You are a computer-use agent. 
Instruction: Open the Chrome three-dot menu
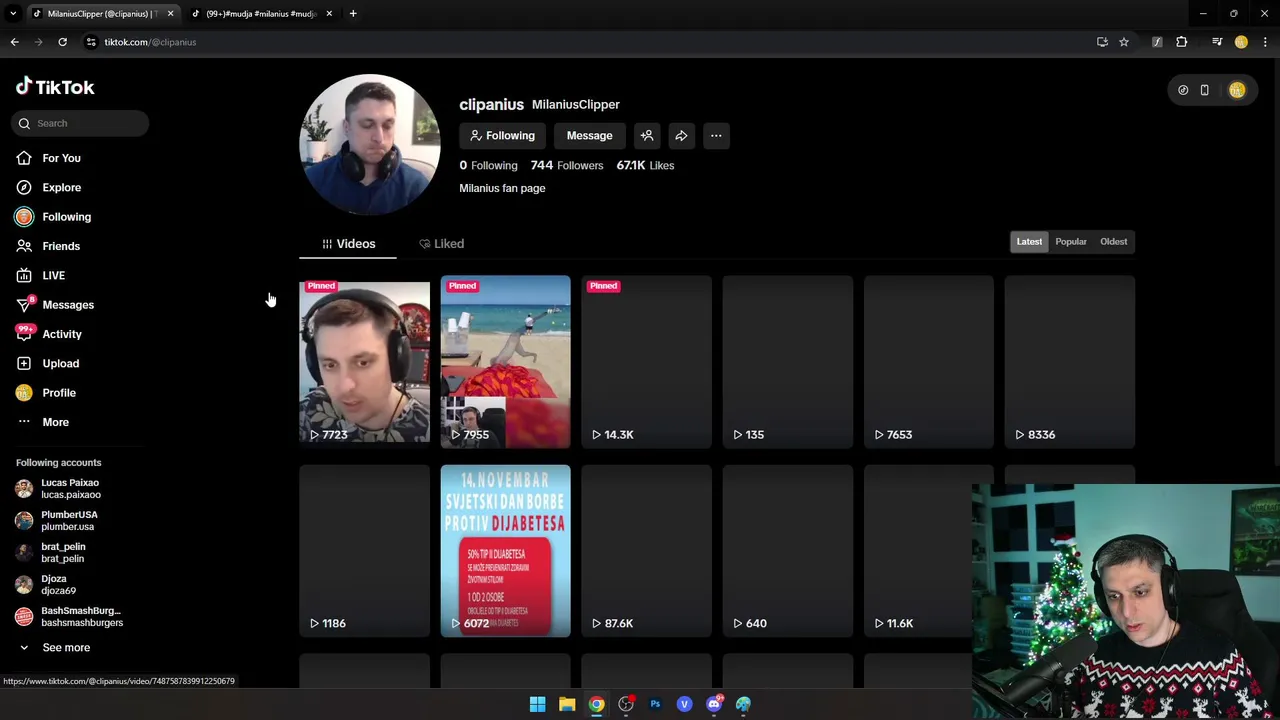tap(1265, 42)
